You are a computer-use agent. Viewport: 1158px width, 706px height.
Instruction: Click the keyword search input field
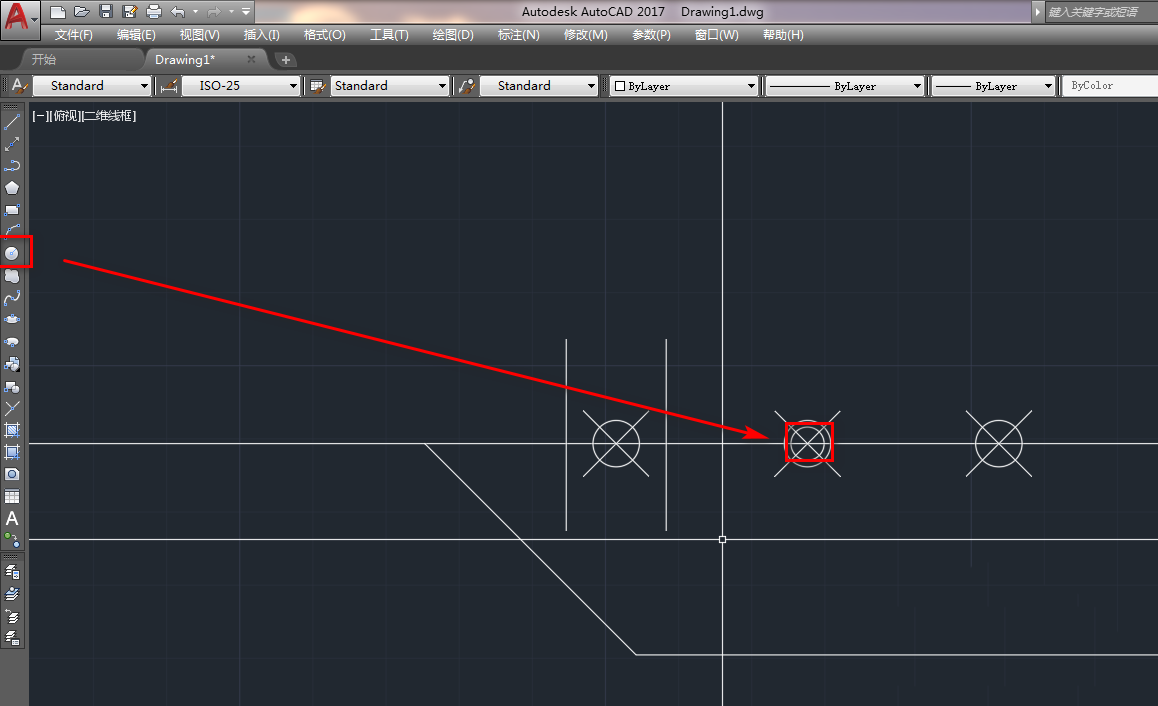1100,12
